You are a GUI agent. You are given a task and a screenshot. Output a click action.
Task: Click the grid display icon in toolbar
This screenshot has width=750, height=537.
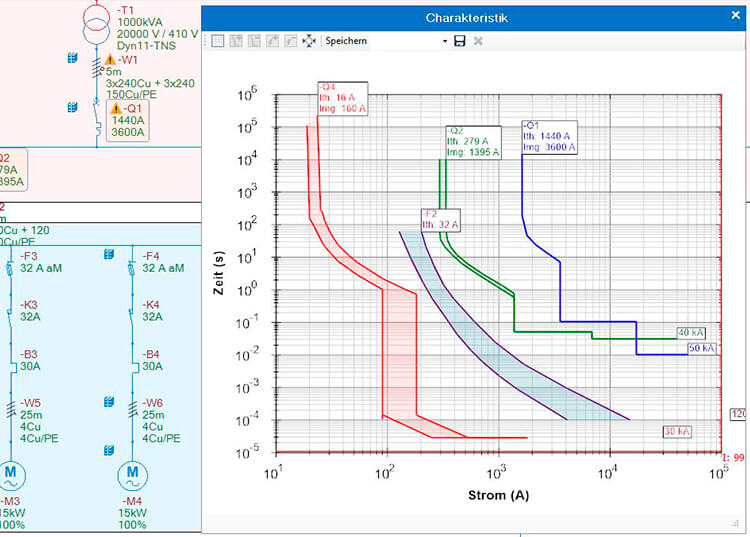pyautogui.click(x=218, y=41)
